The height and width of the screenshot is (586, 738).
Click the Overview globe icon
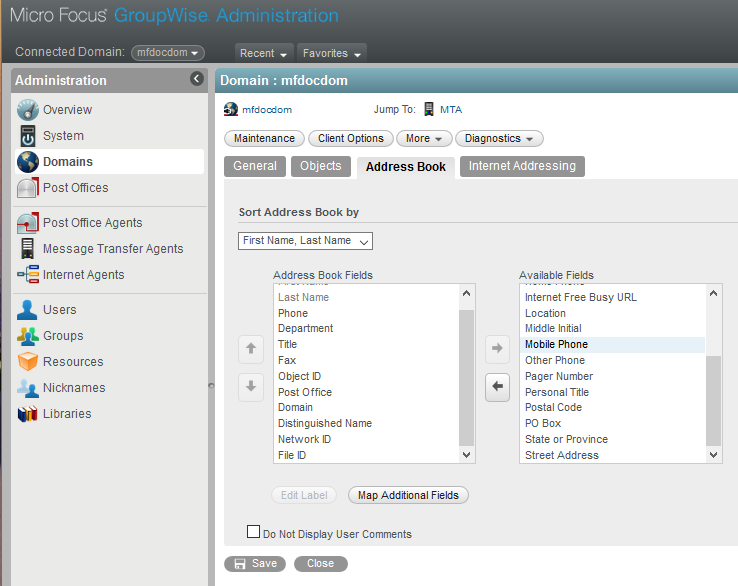click(x=27, y=110)
